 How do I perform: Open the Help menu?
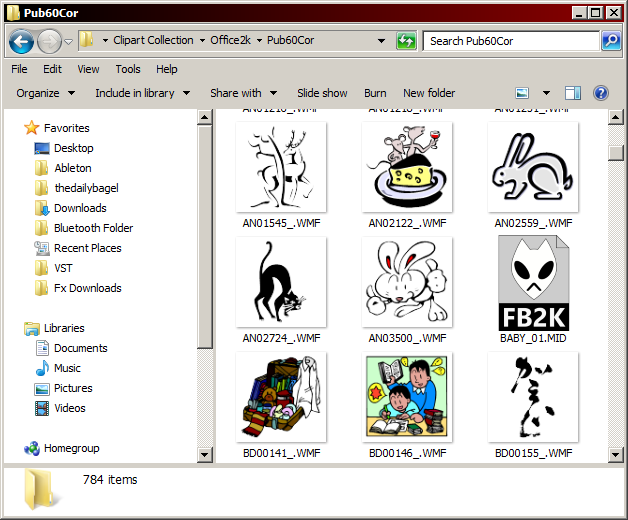click(x=167, y=69)
